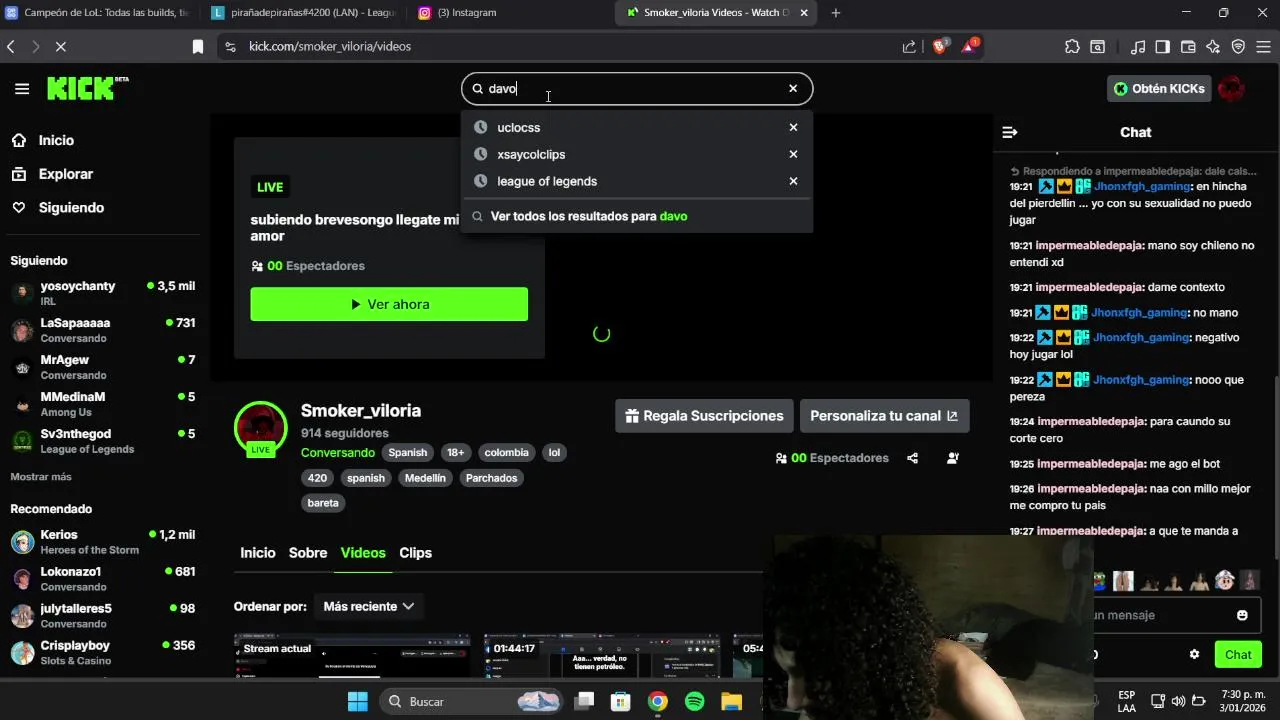Click the 'lol' tag
The height and width of the screenshot is (720, 1280).
[x=554, y=452]
